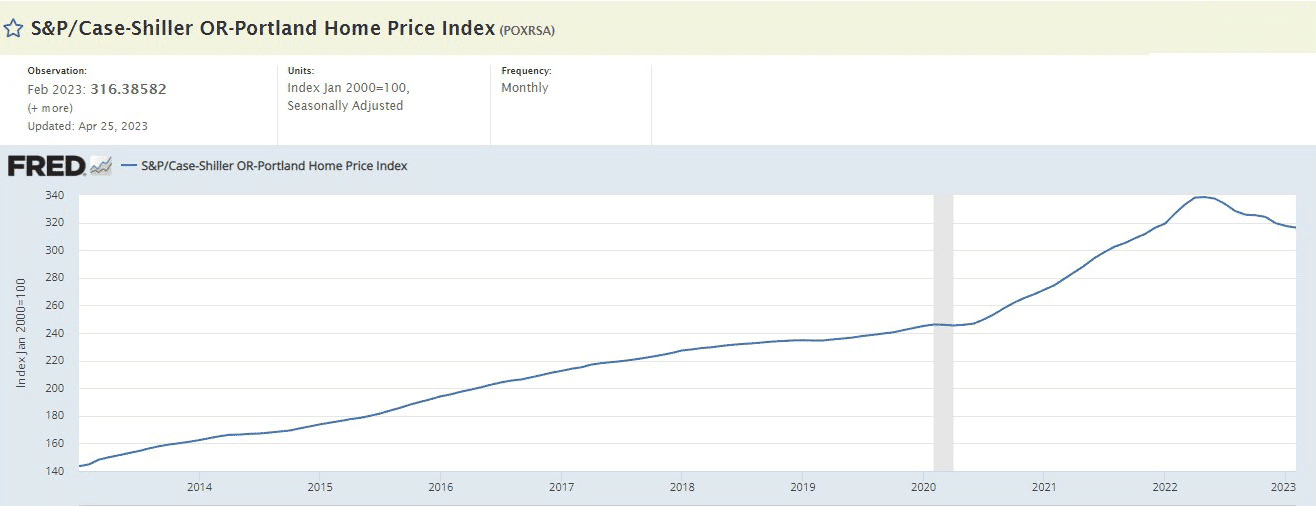Click the 2019 x-axis label
1316x506 pixels.
tap(802, 487)
